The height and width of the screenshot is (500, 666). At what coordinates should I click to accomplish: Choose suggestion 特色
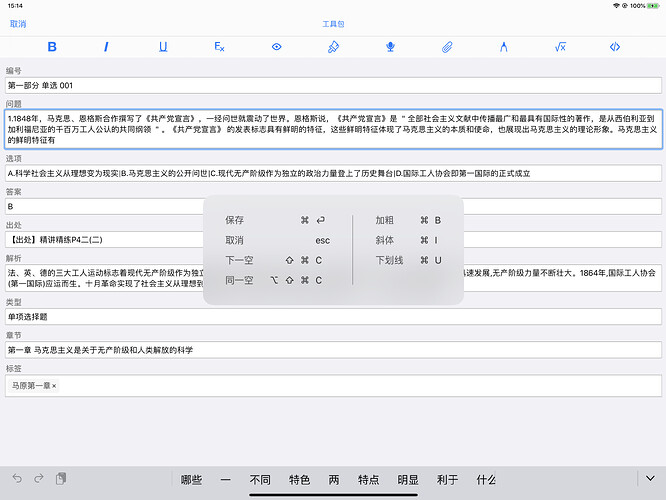click(299, 480)
